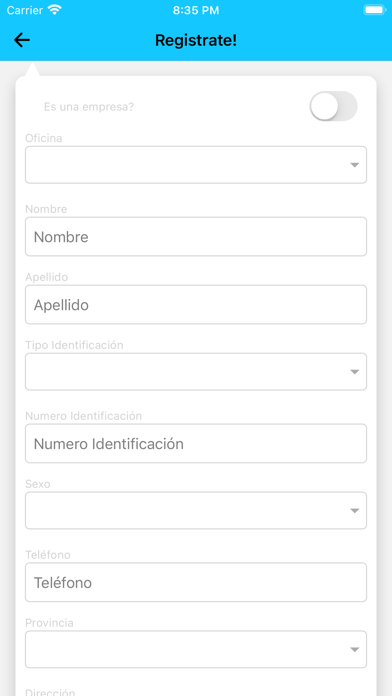Focus the Apellido text field
This screenshot has width=392, height=696.
[x=196, y=304]
